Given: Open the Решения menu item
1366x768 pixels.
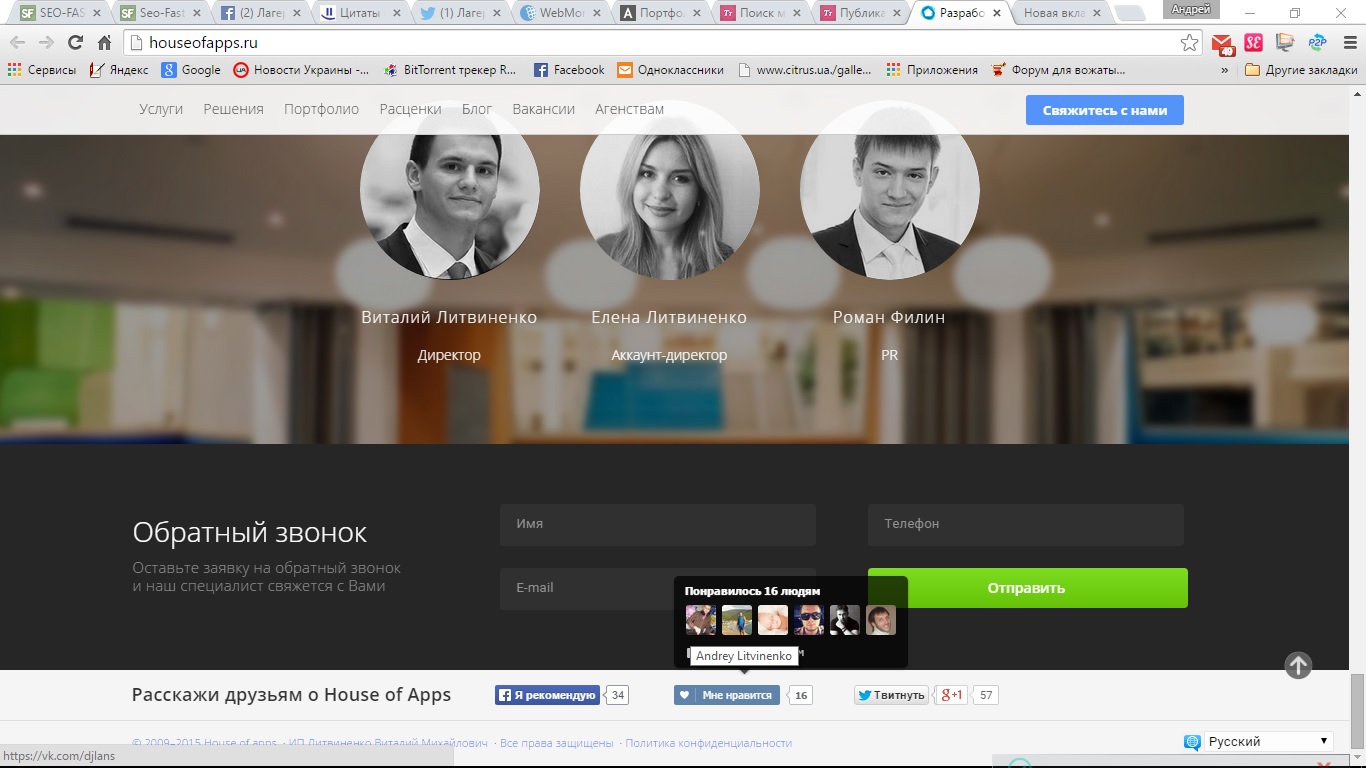Looking at the screenshot, I should 233,109.
